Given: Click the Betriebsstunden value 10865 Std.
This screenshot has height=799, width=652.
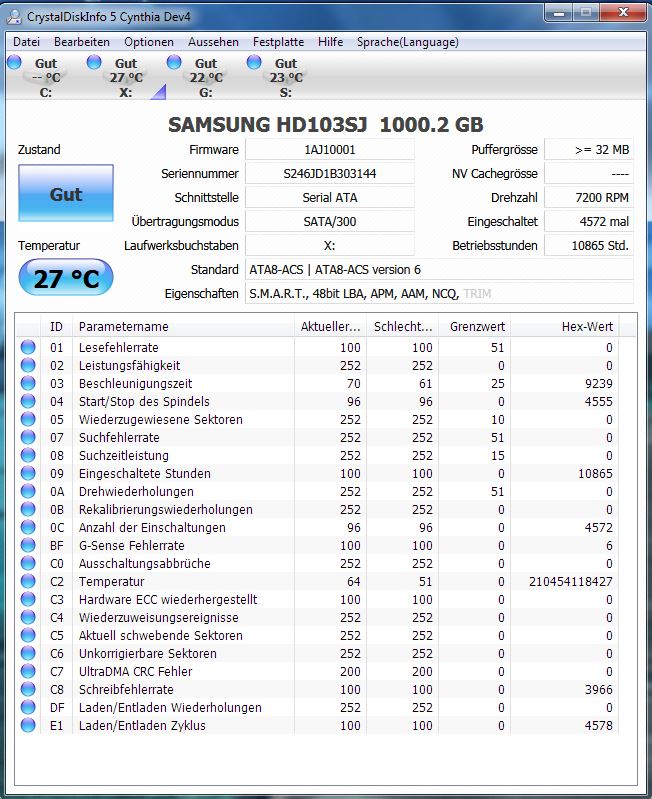Looking at the screenshot, I should pyautogui.click(x=589, y=245).
